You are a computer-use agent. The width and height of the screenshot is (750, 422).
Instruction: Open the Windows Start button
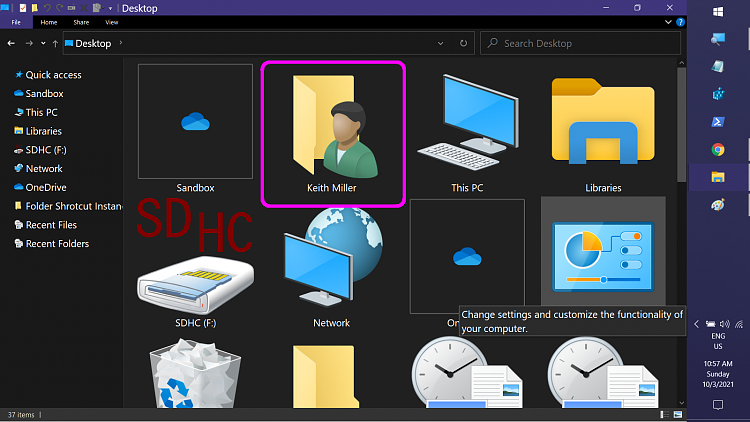[x=718, y=11]
